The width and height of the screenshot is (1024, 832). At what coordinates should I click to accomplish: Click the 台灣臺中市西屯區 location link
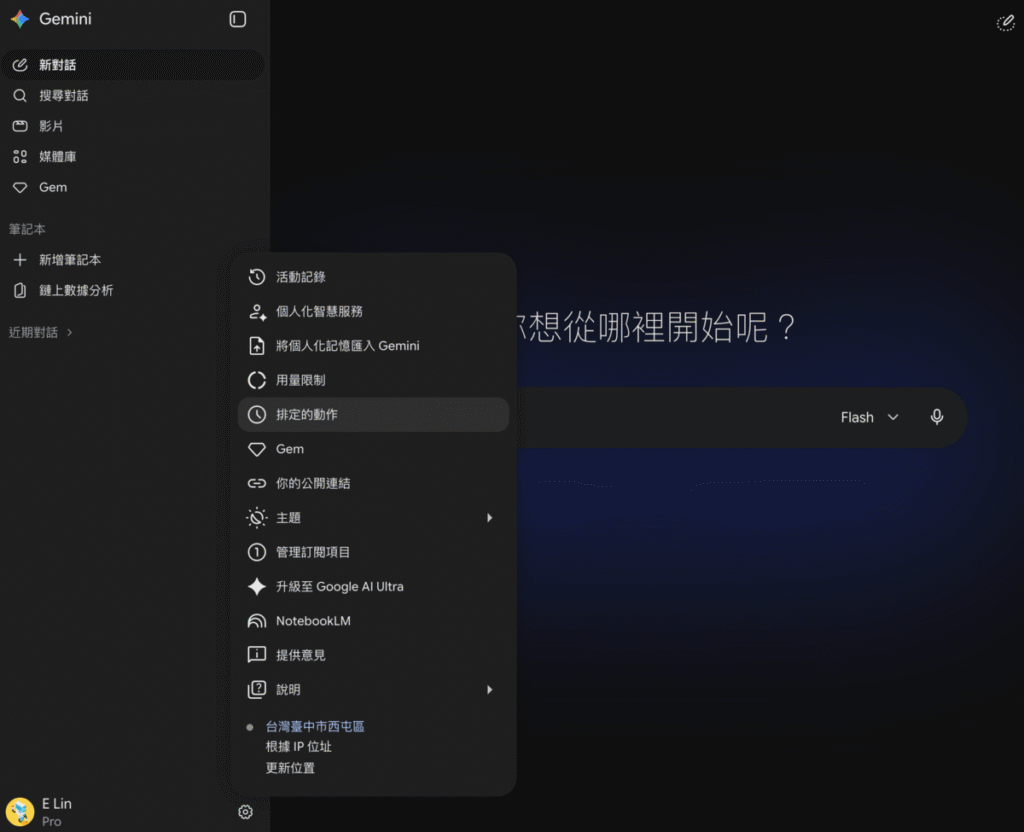pyautogui.click(x=315, y=726)
